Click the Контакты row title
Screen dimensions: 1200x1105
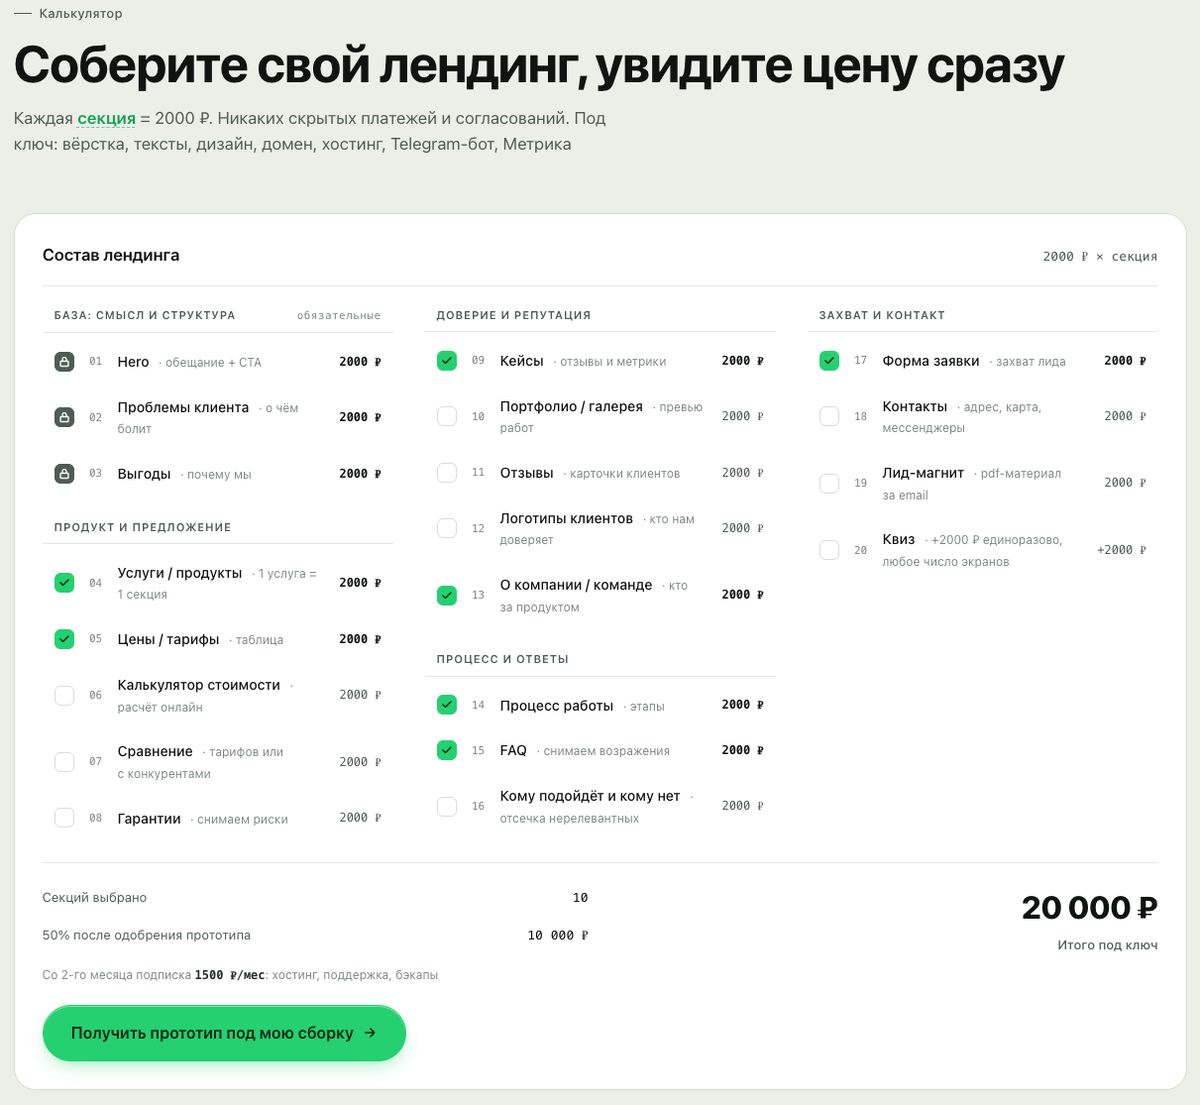pos(915,406)
